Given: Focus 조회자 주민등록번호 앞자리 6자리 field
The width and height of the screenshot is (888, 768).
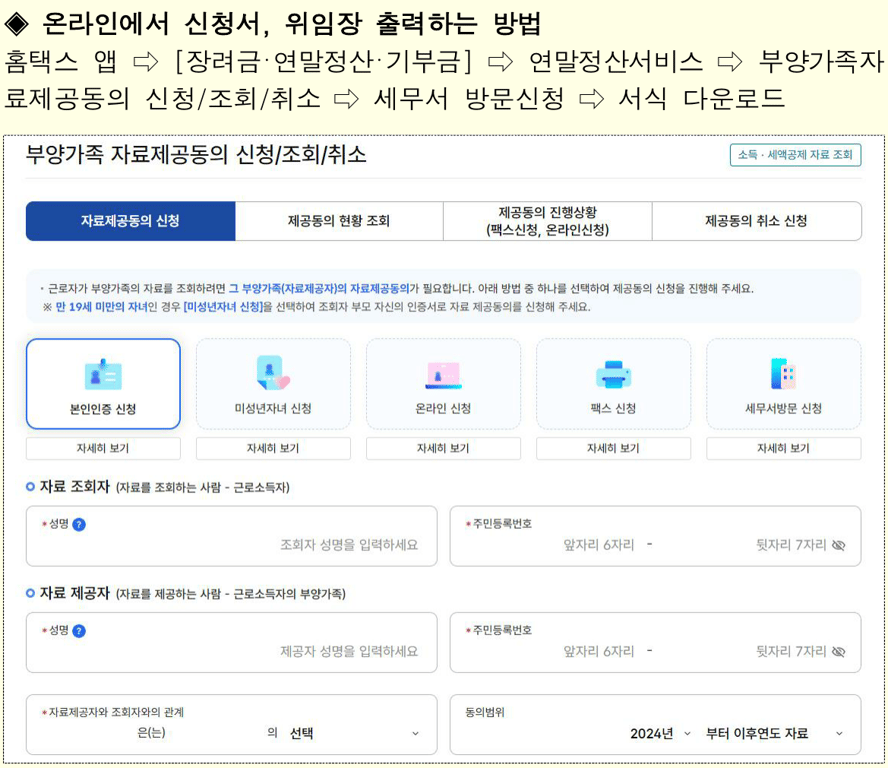Looking at the screenshot, I should point(599,545).
